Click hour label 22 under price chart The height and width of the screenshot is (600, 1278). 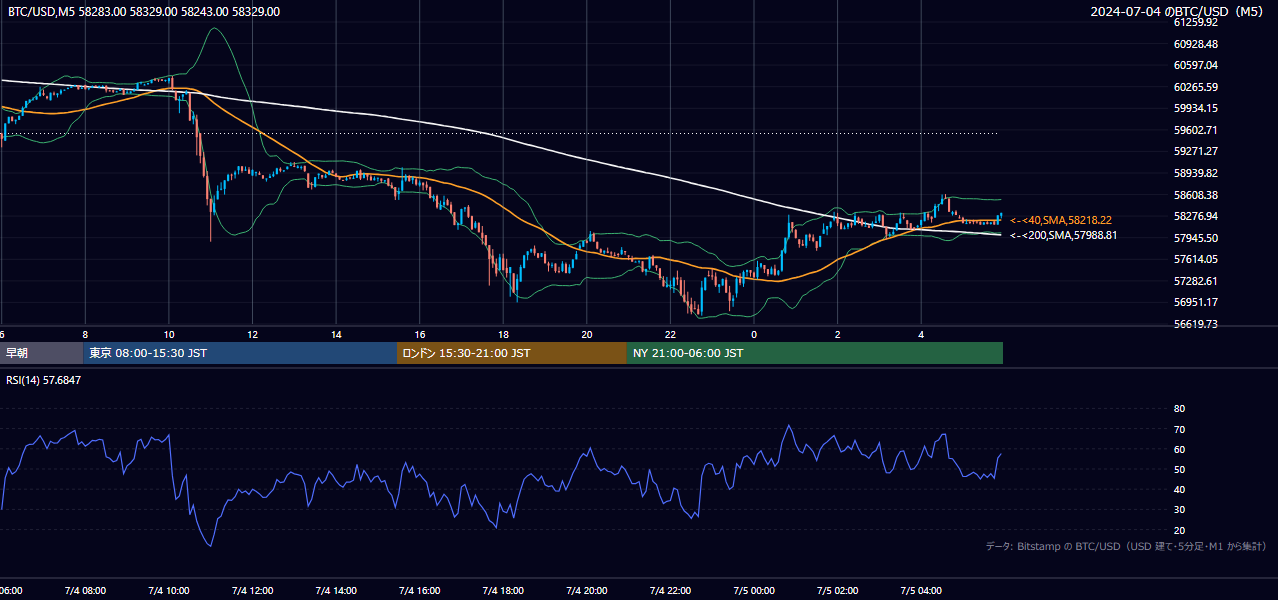pyautogui.click(x=670, y=334)
